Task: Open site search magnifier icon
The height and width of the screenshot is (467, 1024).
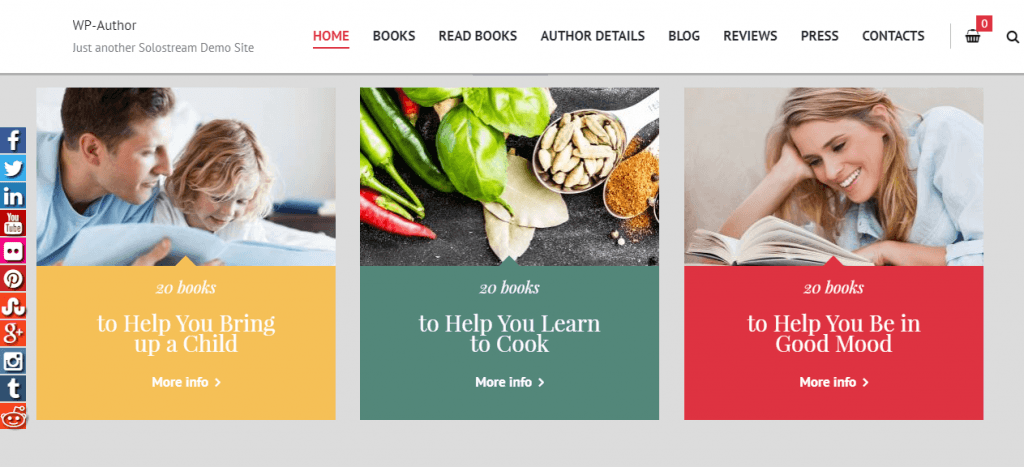Action: pyautogui.click(x=1012, y=37)
